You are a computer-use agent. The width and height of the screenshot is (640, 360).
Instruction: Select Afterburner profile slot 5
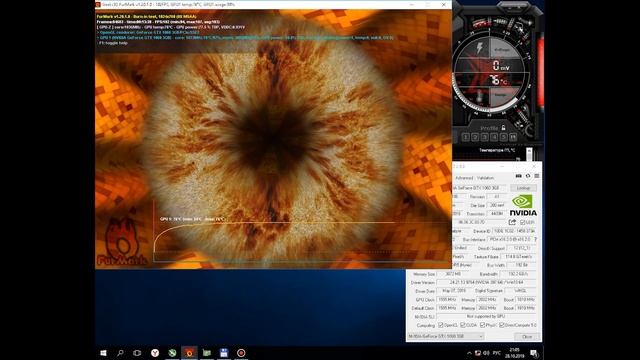503,137
